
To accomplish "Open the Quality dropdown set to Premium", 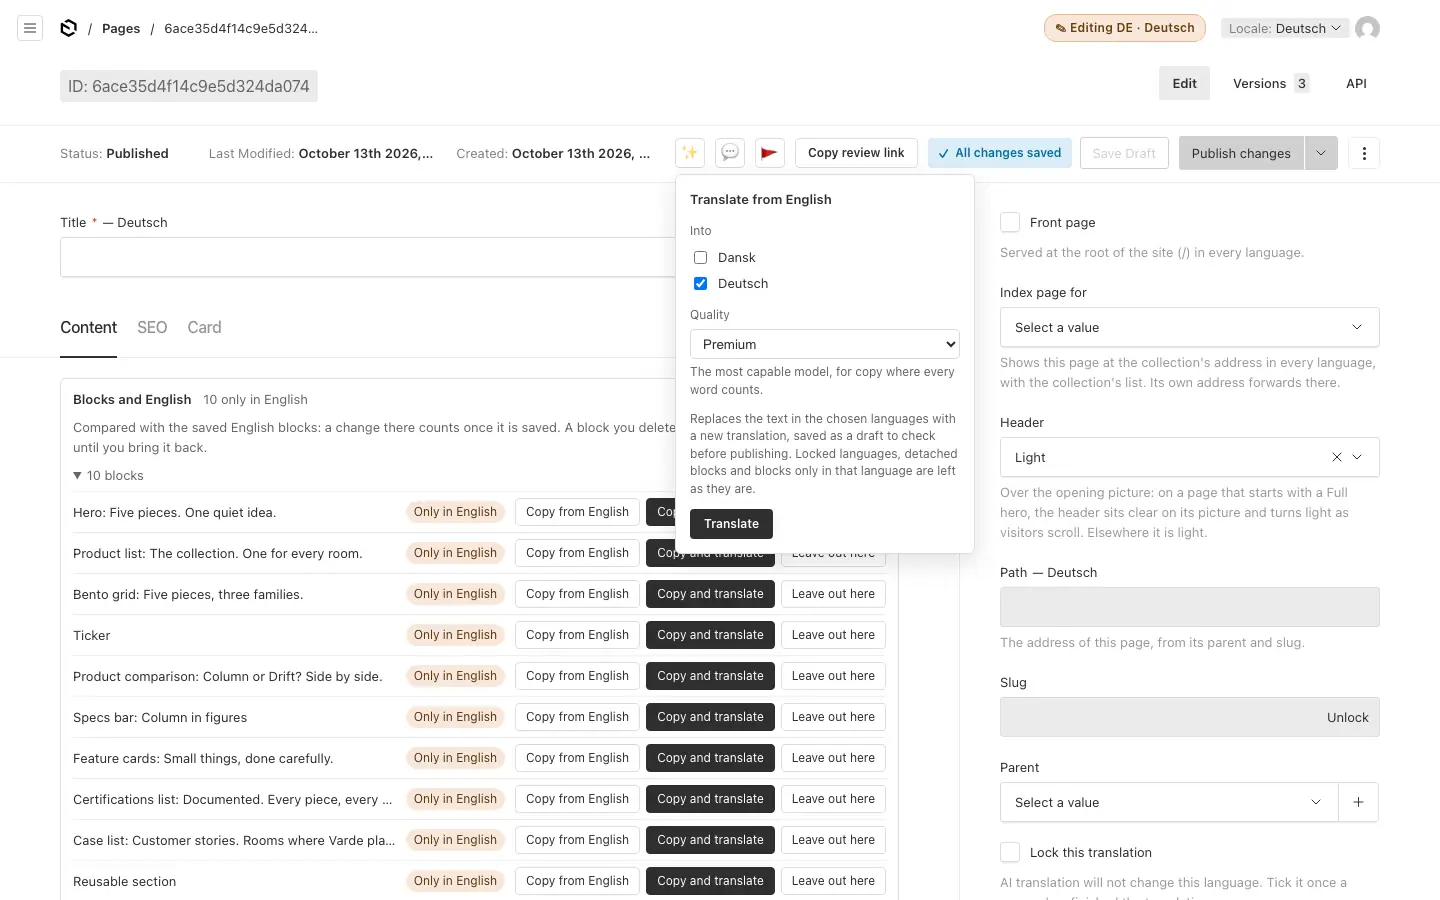I will click(x=825, y=344).
